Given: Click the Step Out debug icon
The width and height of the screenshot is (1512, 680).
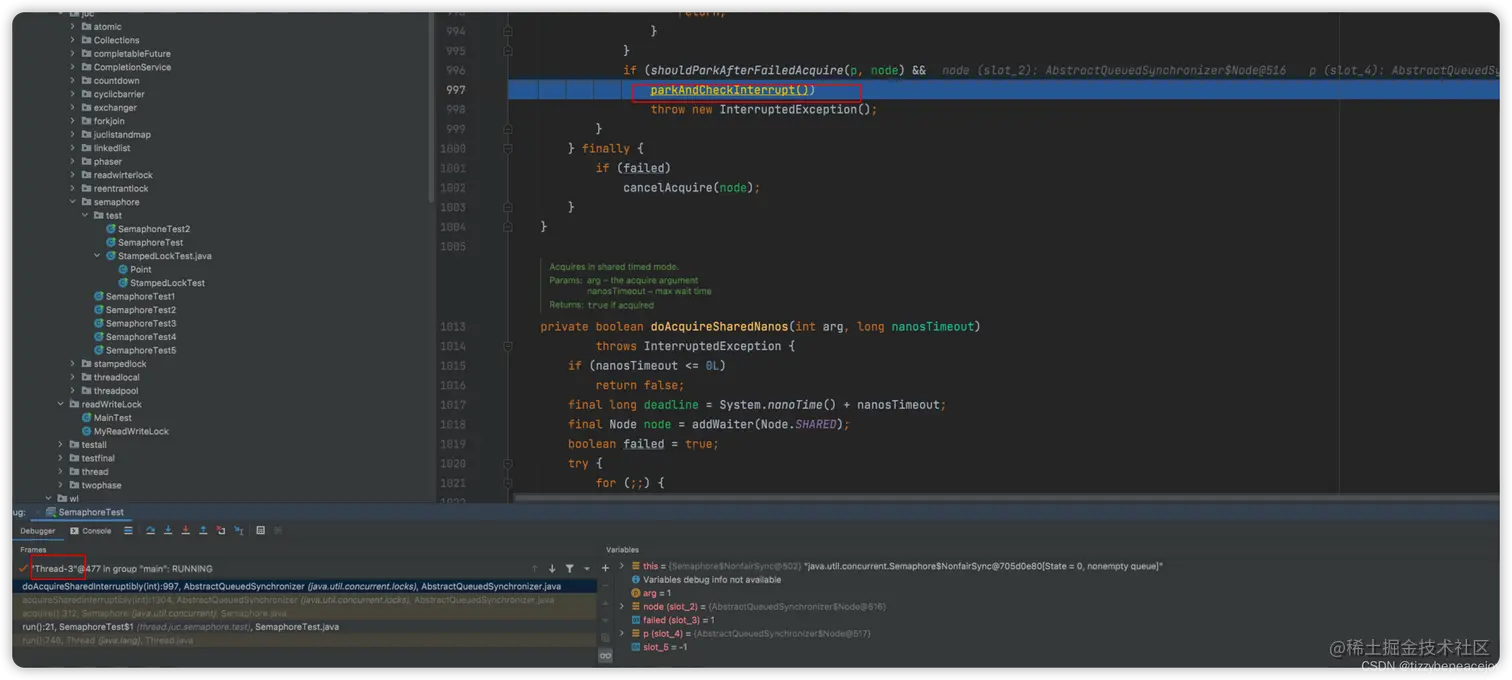Looking at the screenshot, I should point(203,531).
